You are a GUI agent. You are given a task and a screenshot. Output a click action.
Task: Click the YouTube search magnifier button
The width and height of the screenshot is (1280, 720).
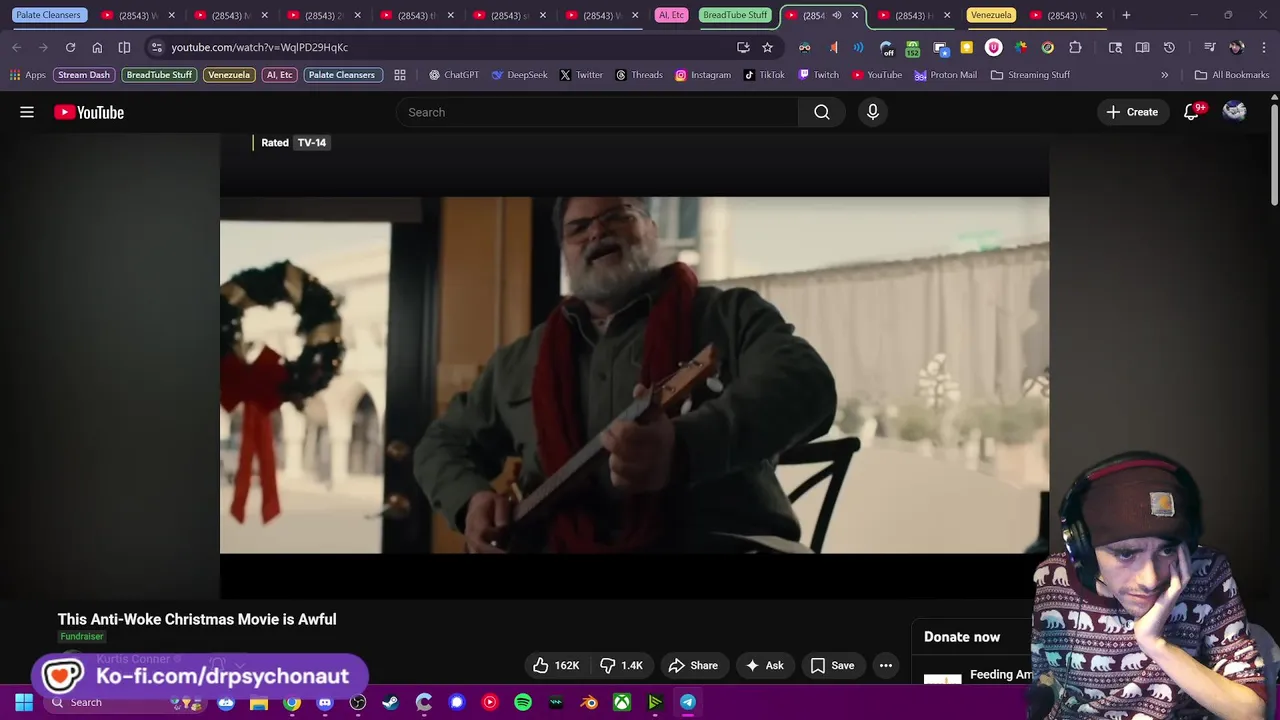tap(822, 112)
